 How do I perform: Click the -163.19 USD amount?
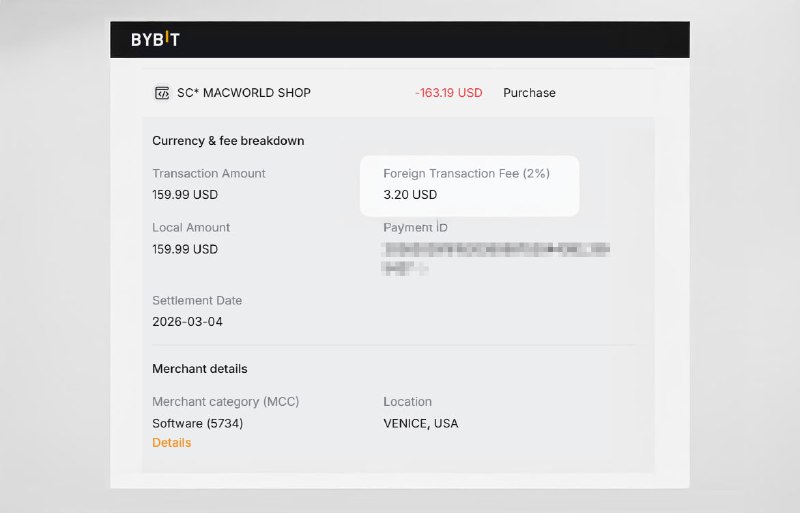click(448, 93)
